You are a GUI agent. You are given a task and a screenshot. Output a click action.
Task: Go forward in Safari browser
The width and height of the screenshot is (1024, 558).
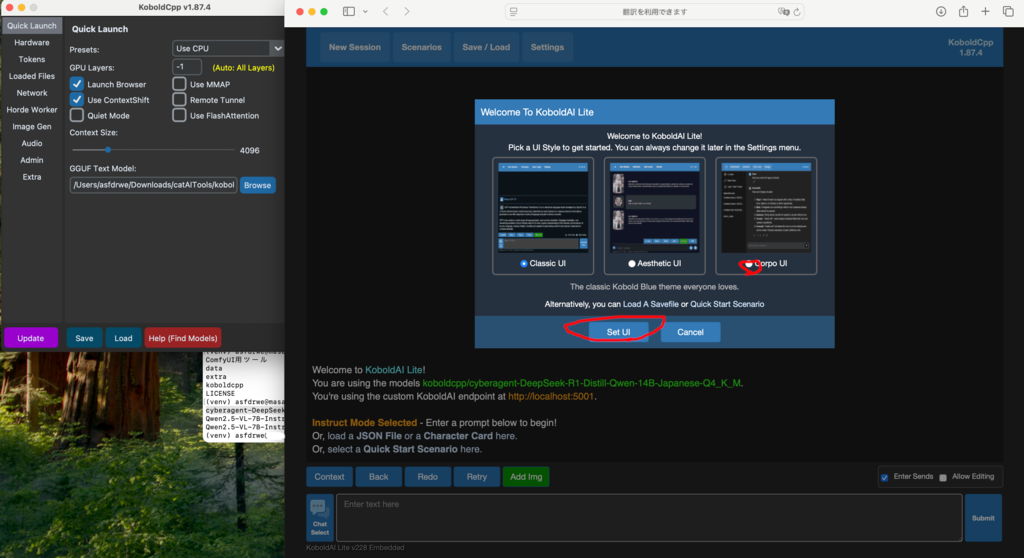pyautogui.click(x=407, y=12)
